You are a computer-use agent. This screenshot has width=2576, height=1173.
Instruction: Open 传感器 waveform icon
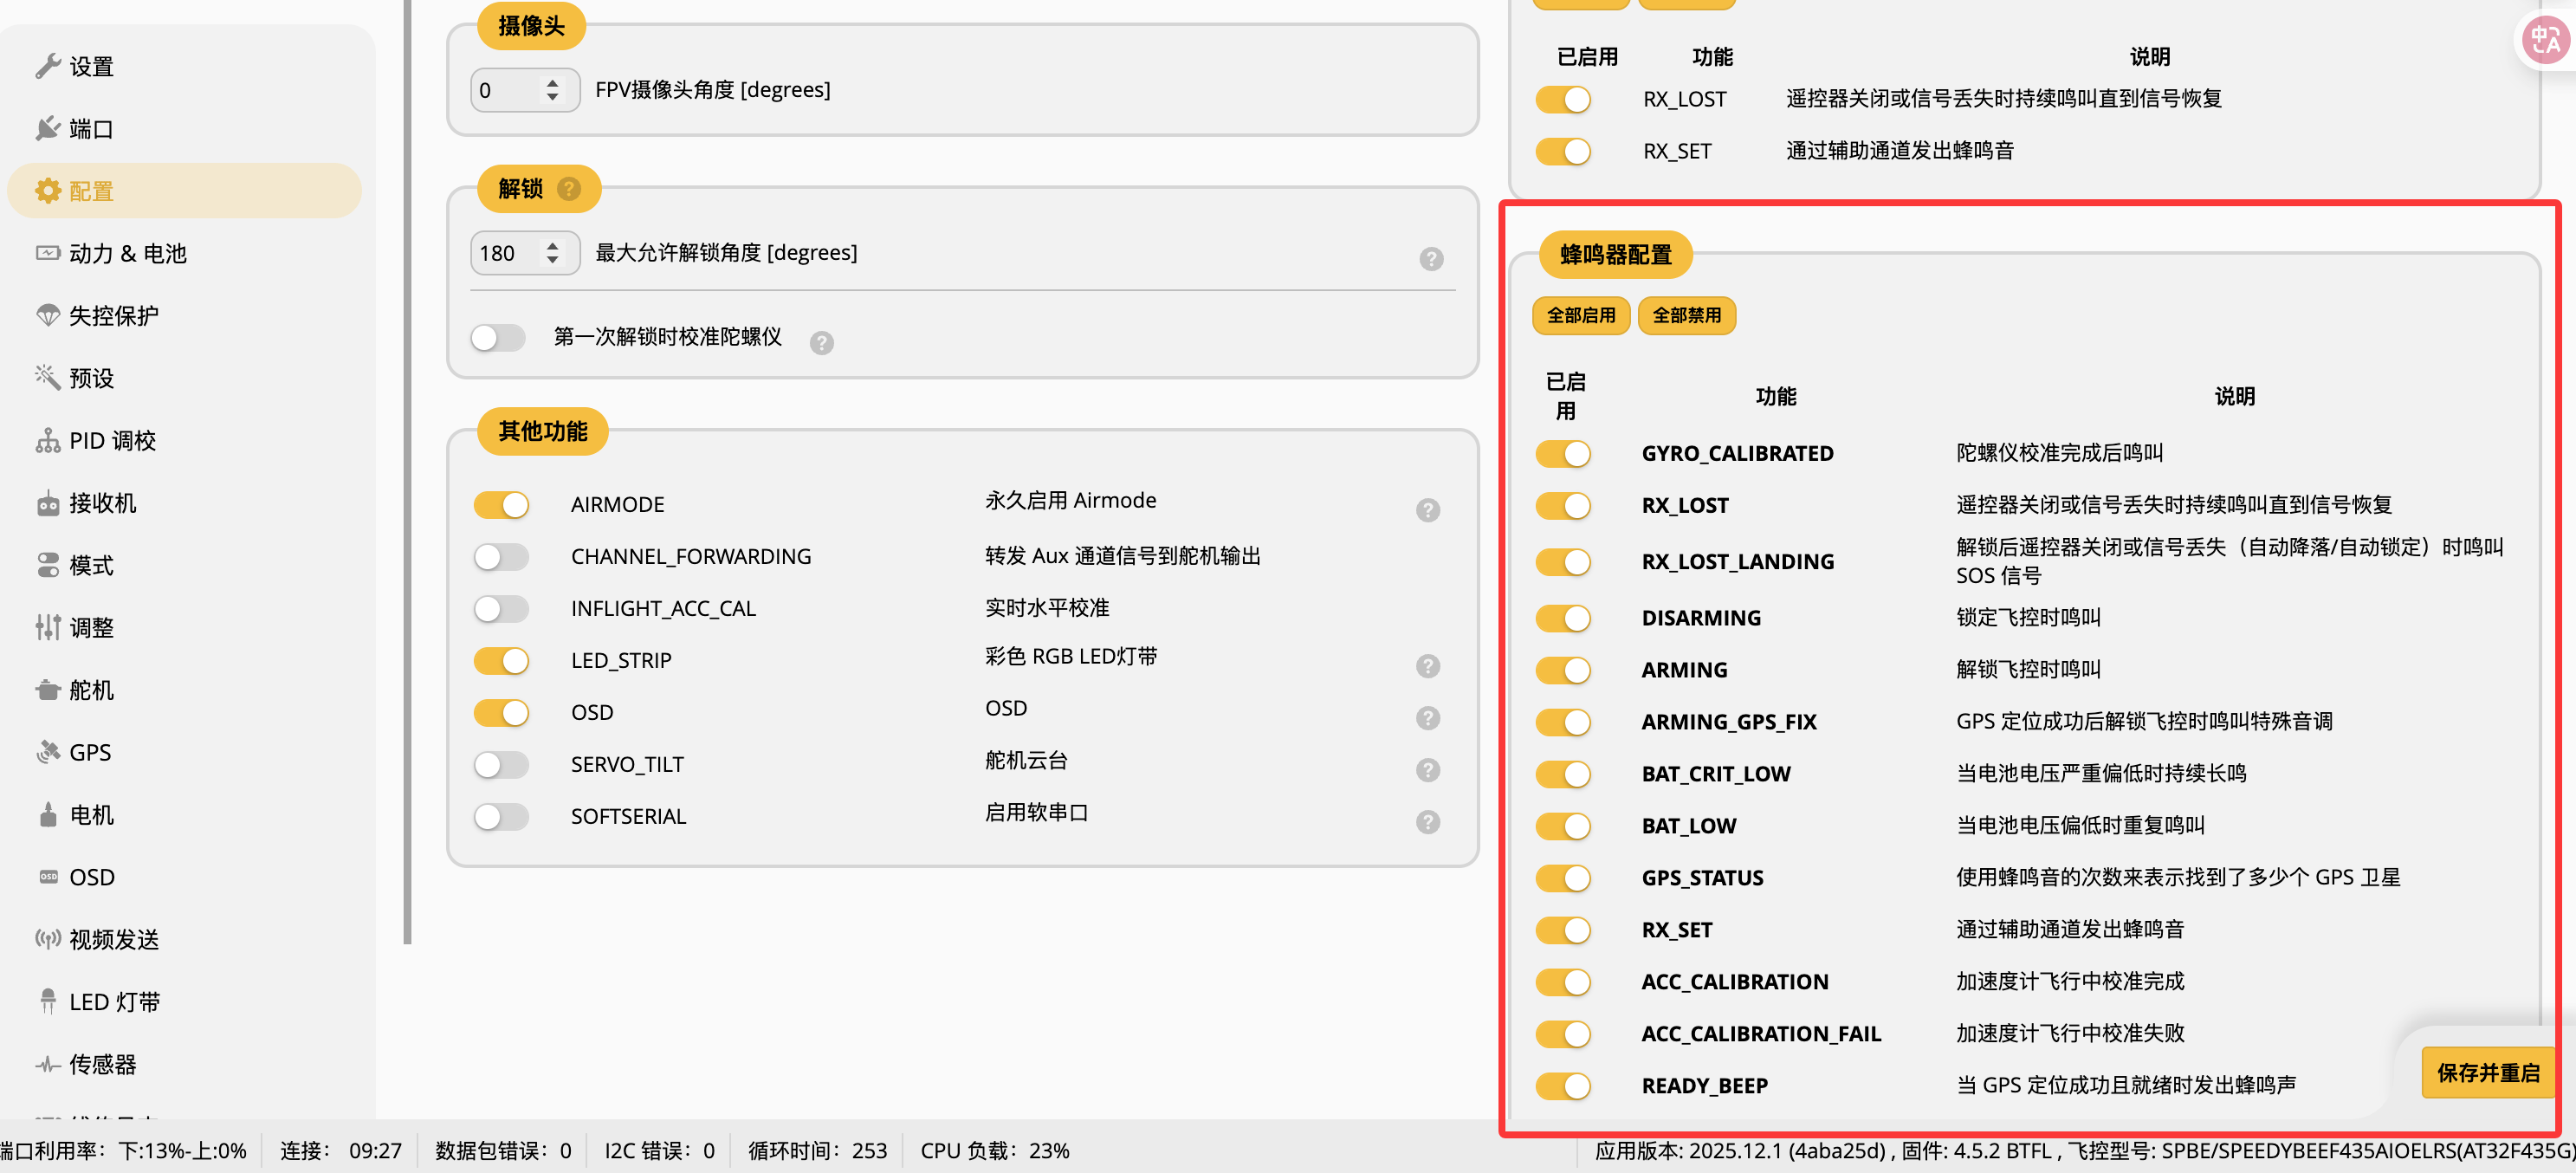click(47, 1064)
